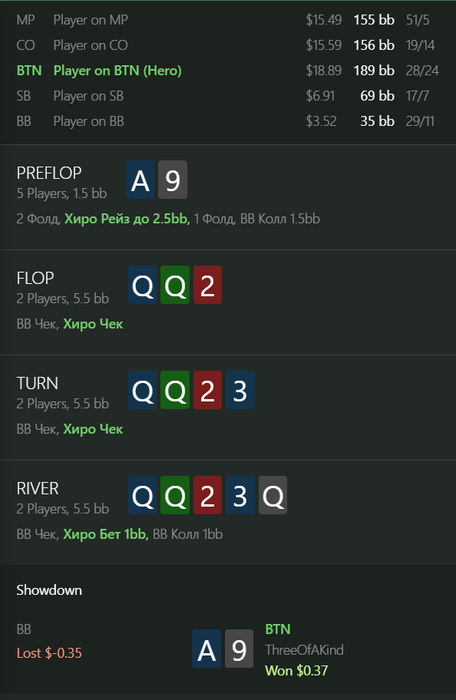
Task: Click the RIVER section heading
Action: tap(38, 488)
